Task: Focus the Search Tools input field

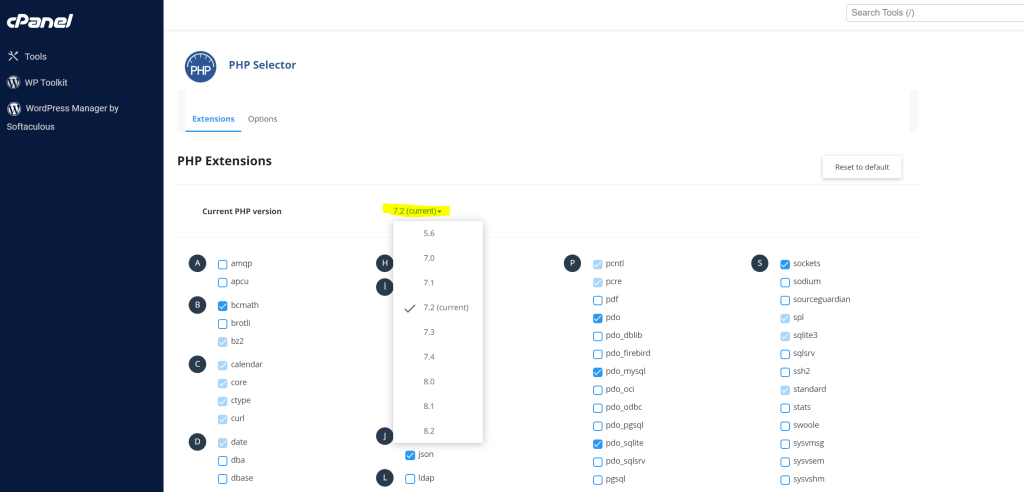Action: [935, 12]
